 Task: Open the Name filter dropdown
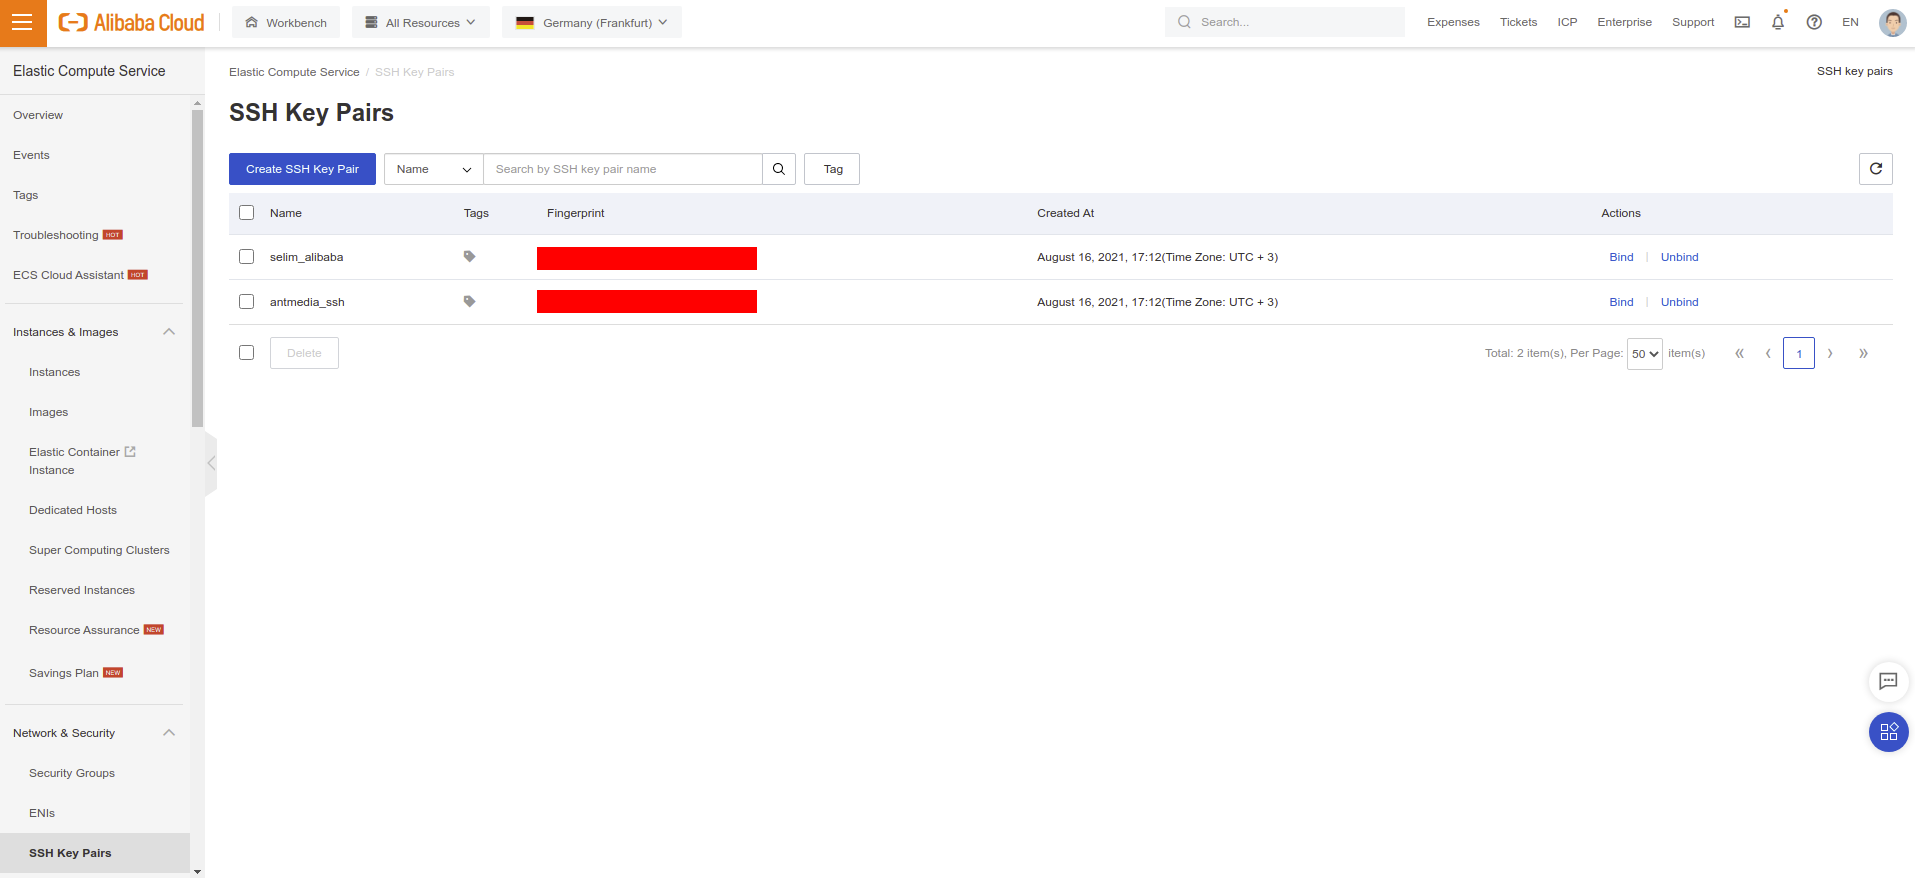coord(434,169)
